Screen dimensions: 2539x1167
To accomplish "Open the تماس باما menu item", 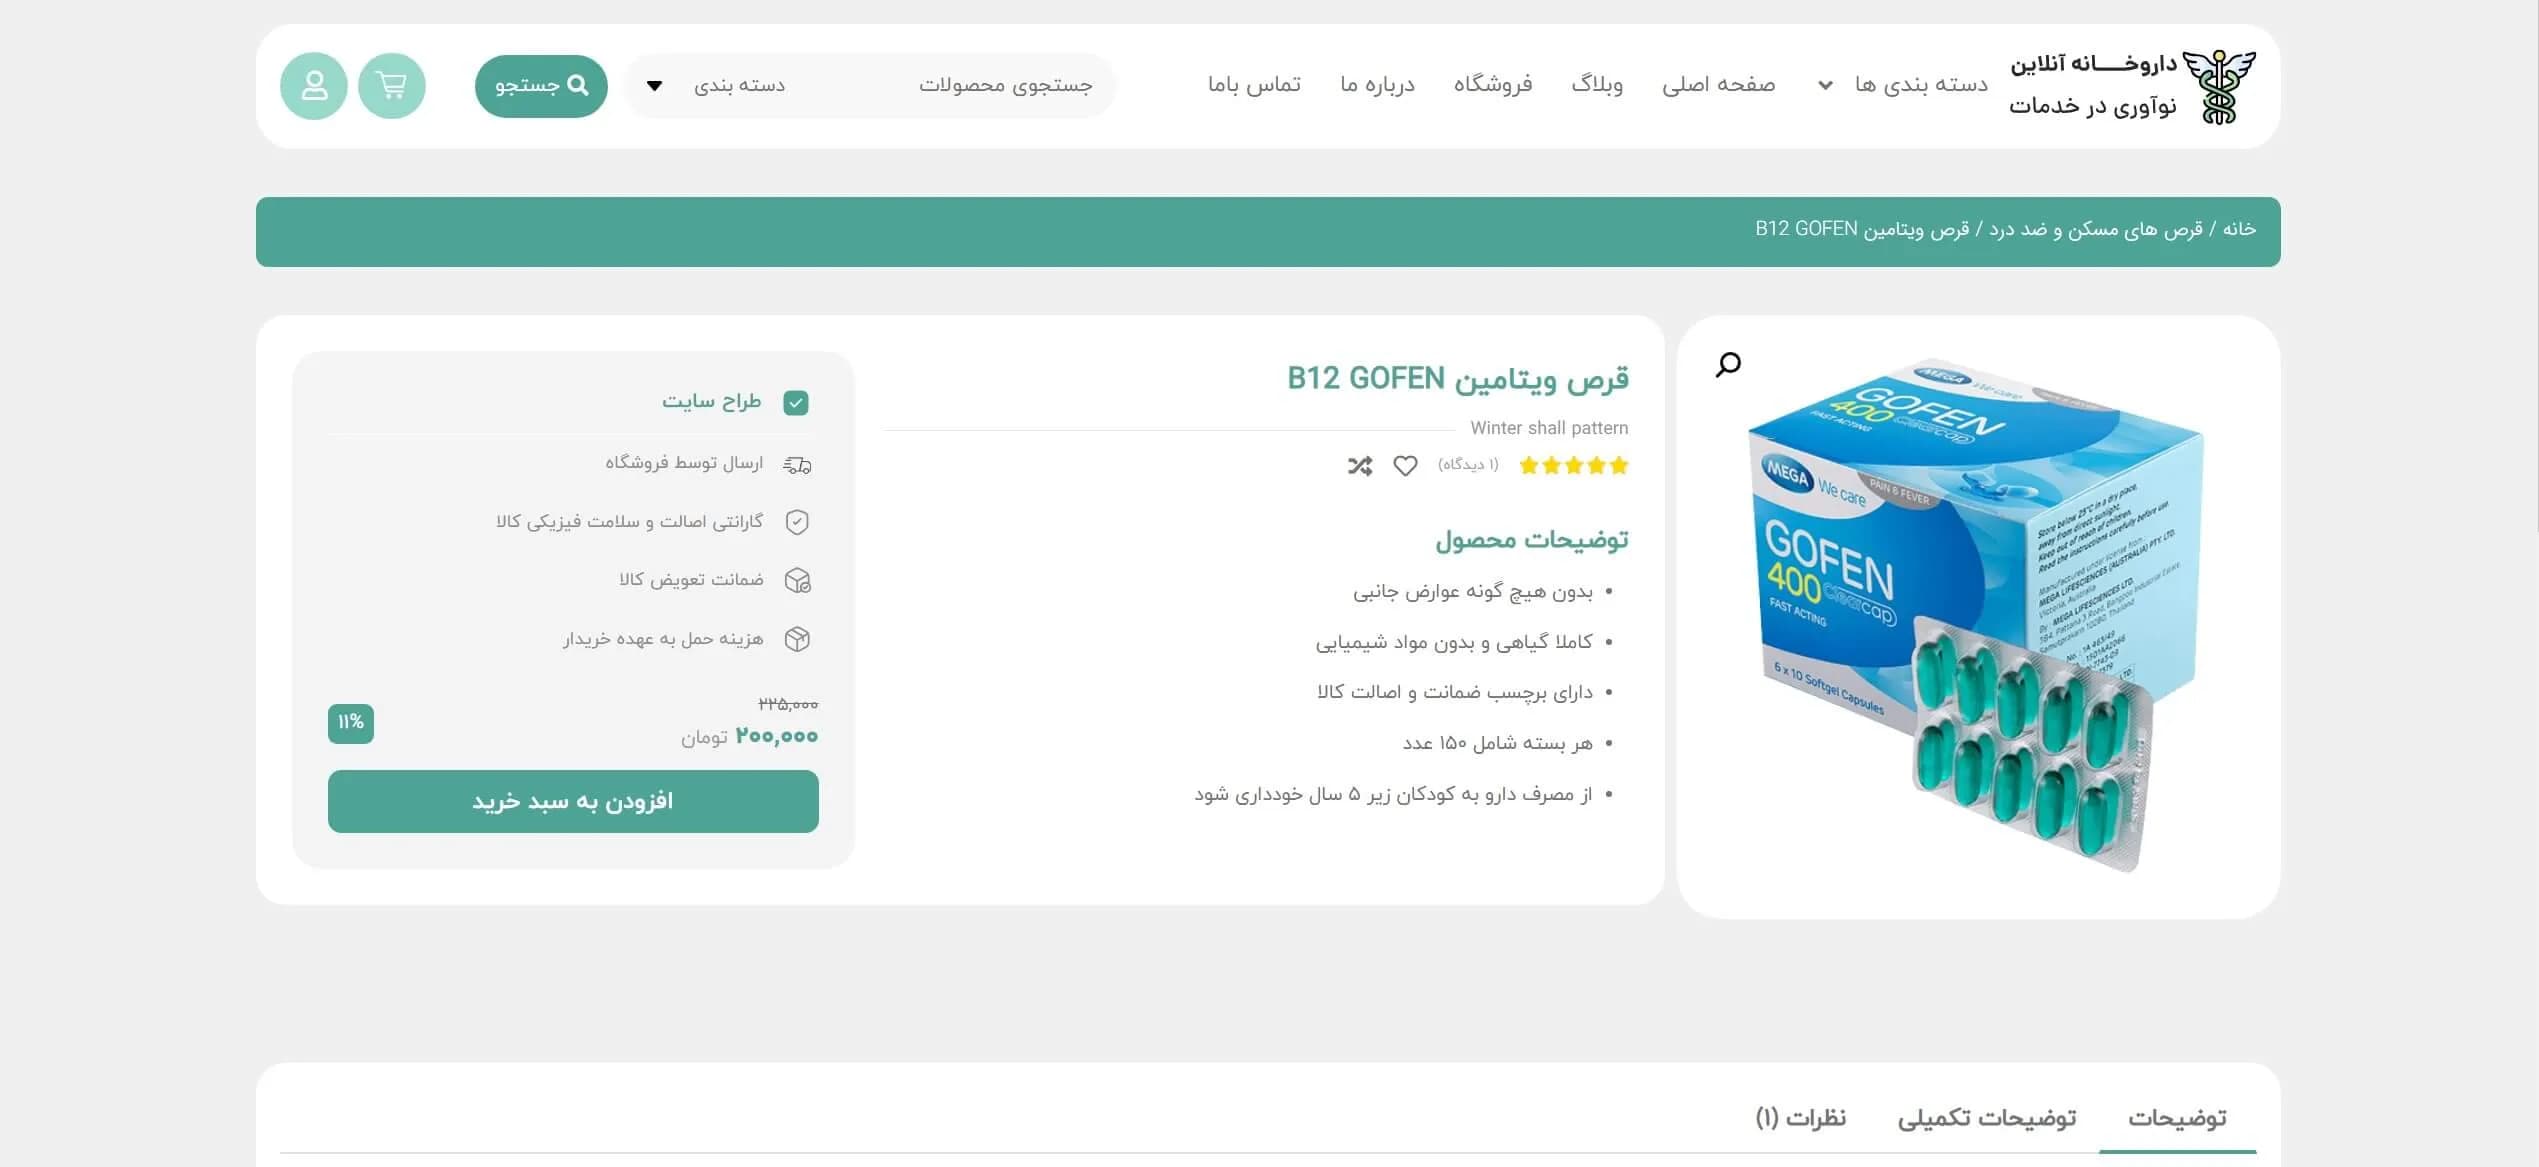I will (1254, 85).
